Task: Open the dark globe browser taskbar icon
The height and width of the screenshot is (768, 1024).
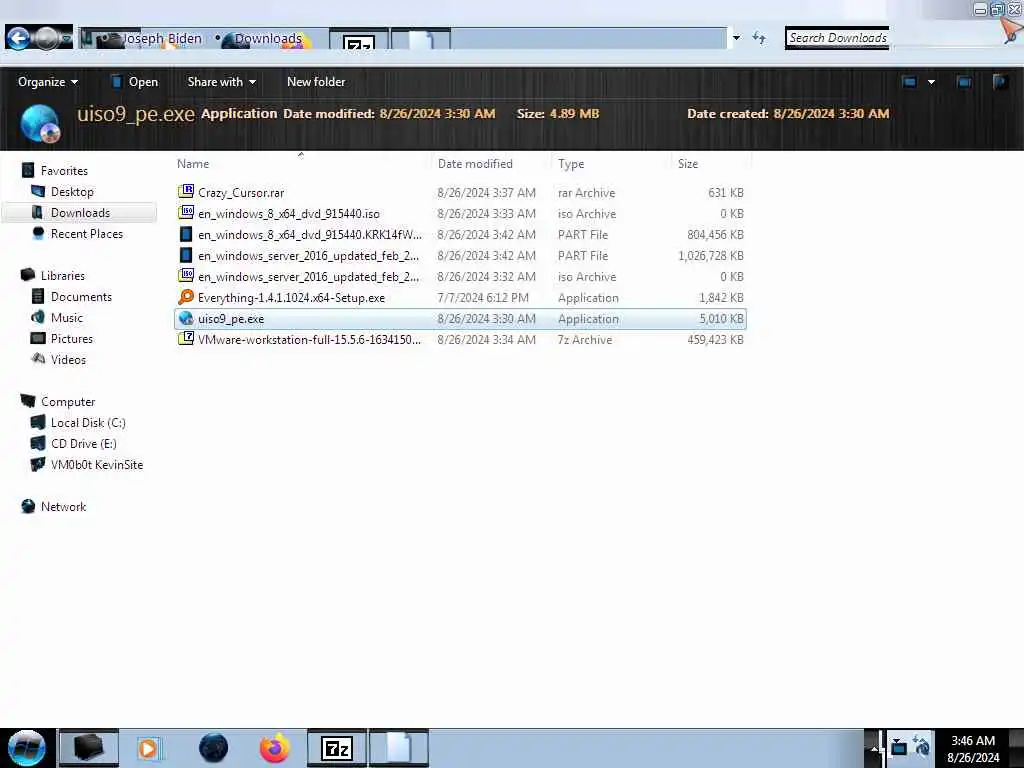Action: 213,748
